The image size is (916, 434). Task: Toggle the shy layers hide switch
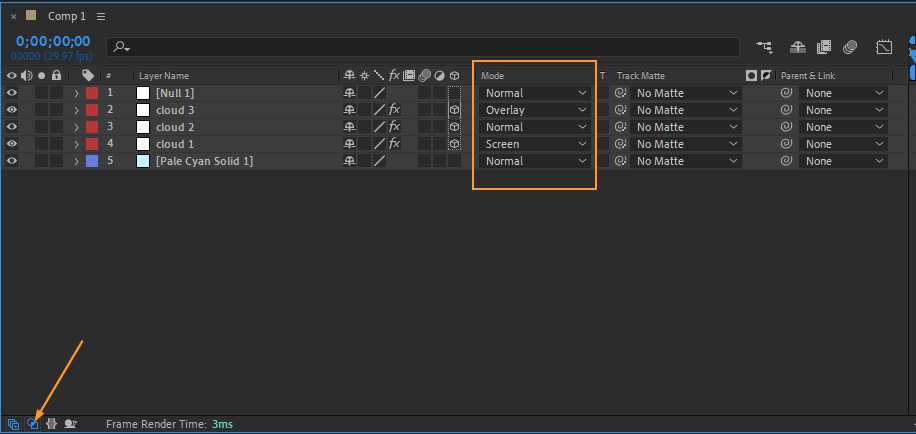(798, 46)
